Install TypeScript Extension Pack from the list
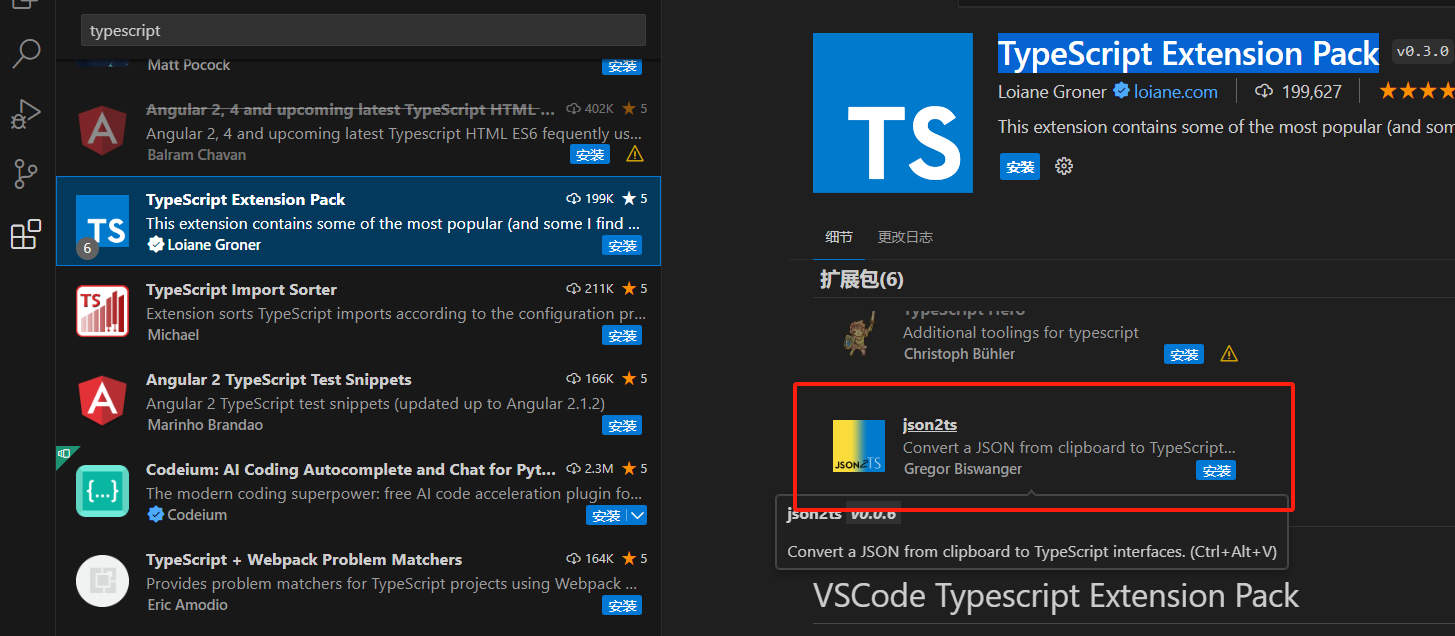This screenshot has height=636, width=1455. (622, 246)
